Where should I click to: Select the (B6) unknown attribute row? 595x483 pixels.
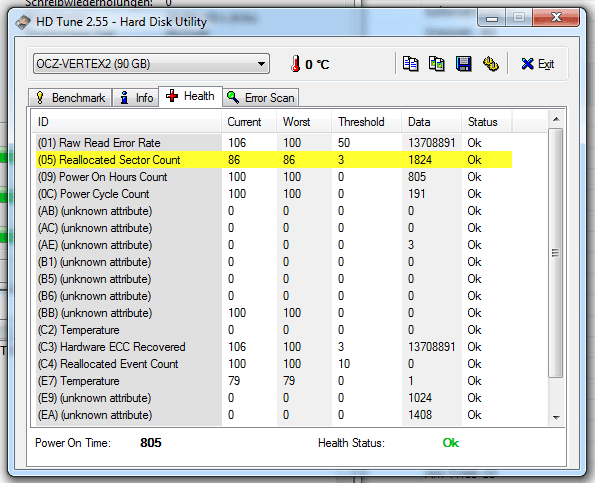tap(274, 296)
